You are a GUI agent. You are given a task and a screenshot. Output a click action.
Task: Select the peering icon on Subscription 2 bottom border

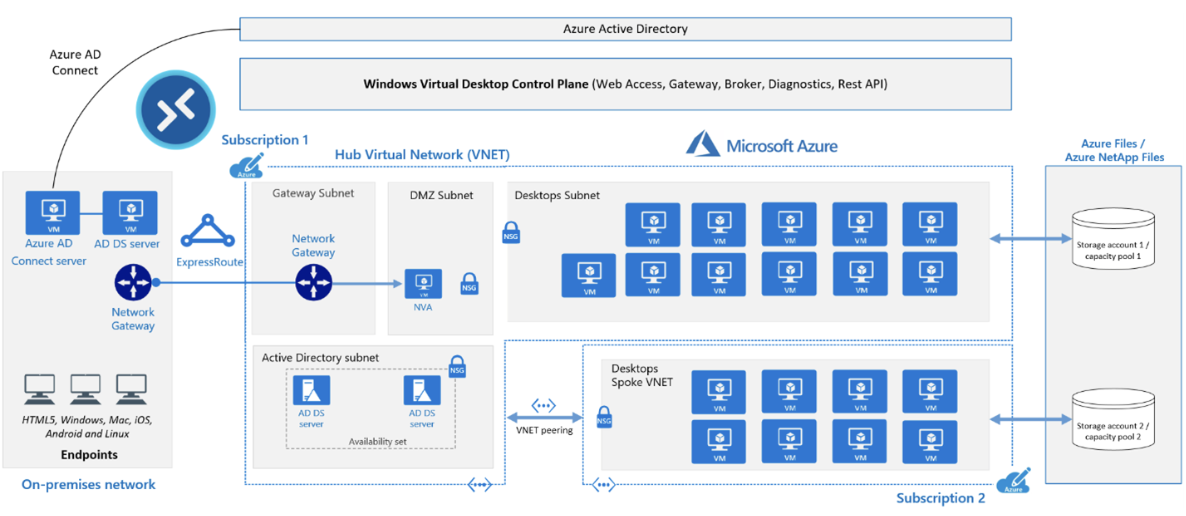[x=604, y=483]
